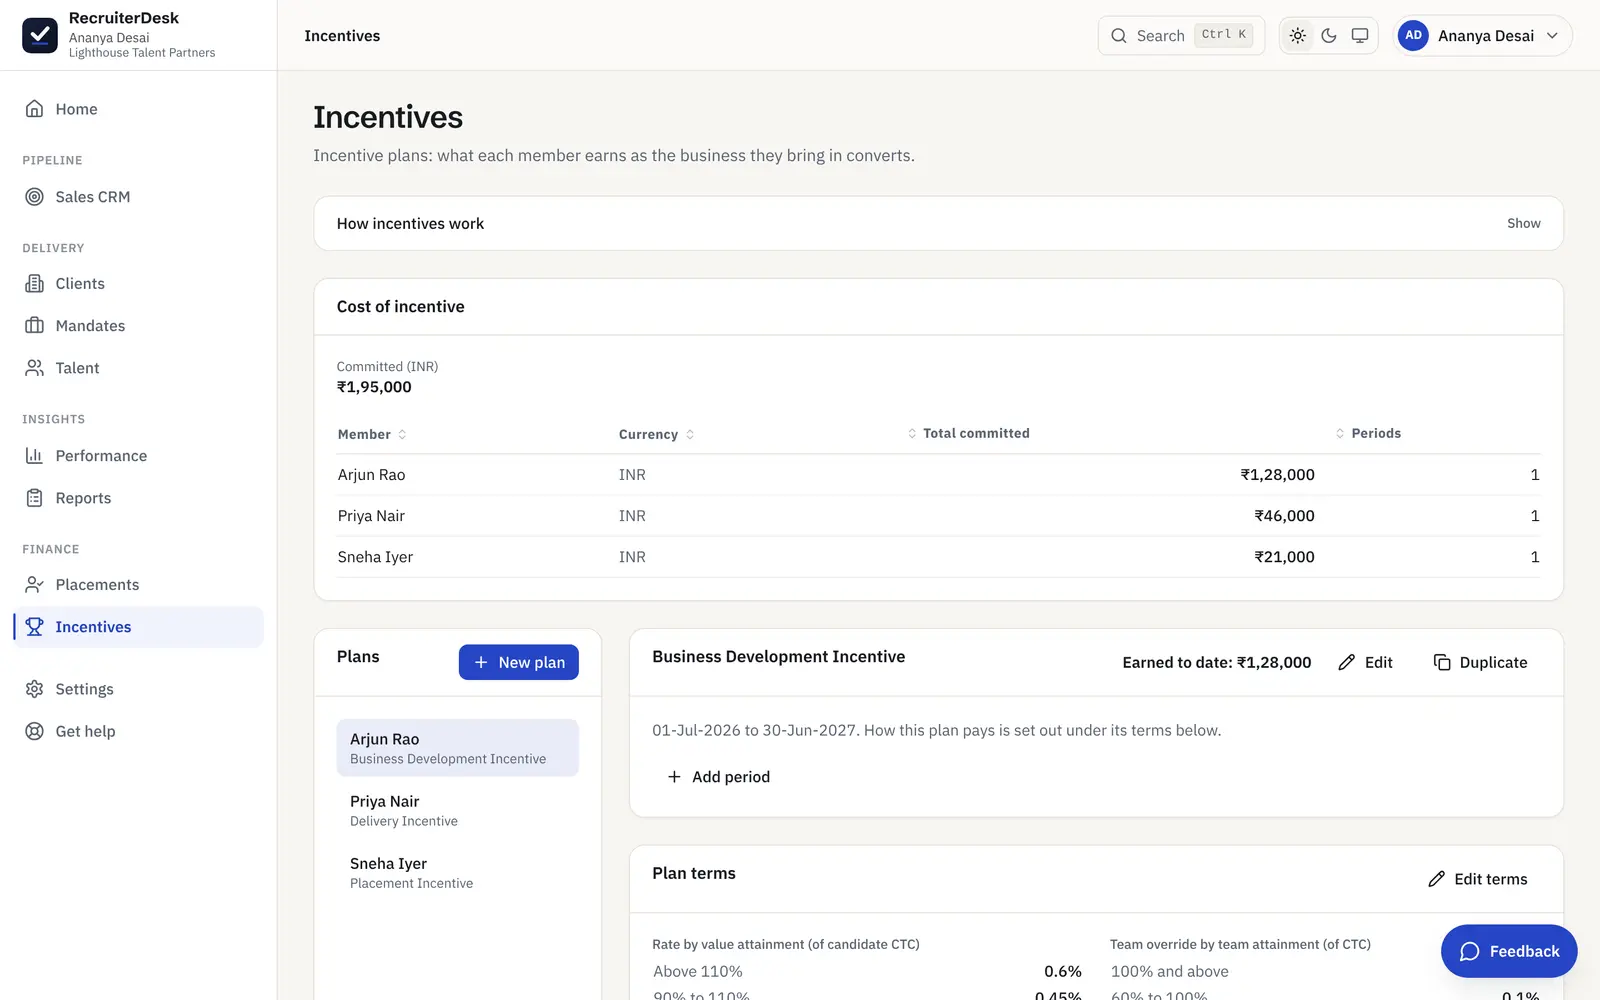This screenshot has width=1600, height=1000.
Task: Sort table by Currency column
Action: tap(656, 434)
